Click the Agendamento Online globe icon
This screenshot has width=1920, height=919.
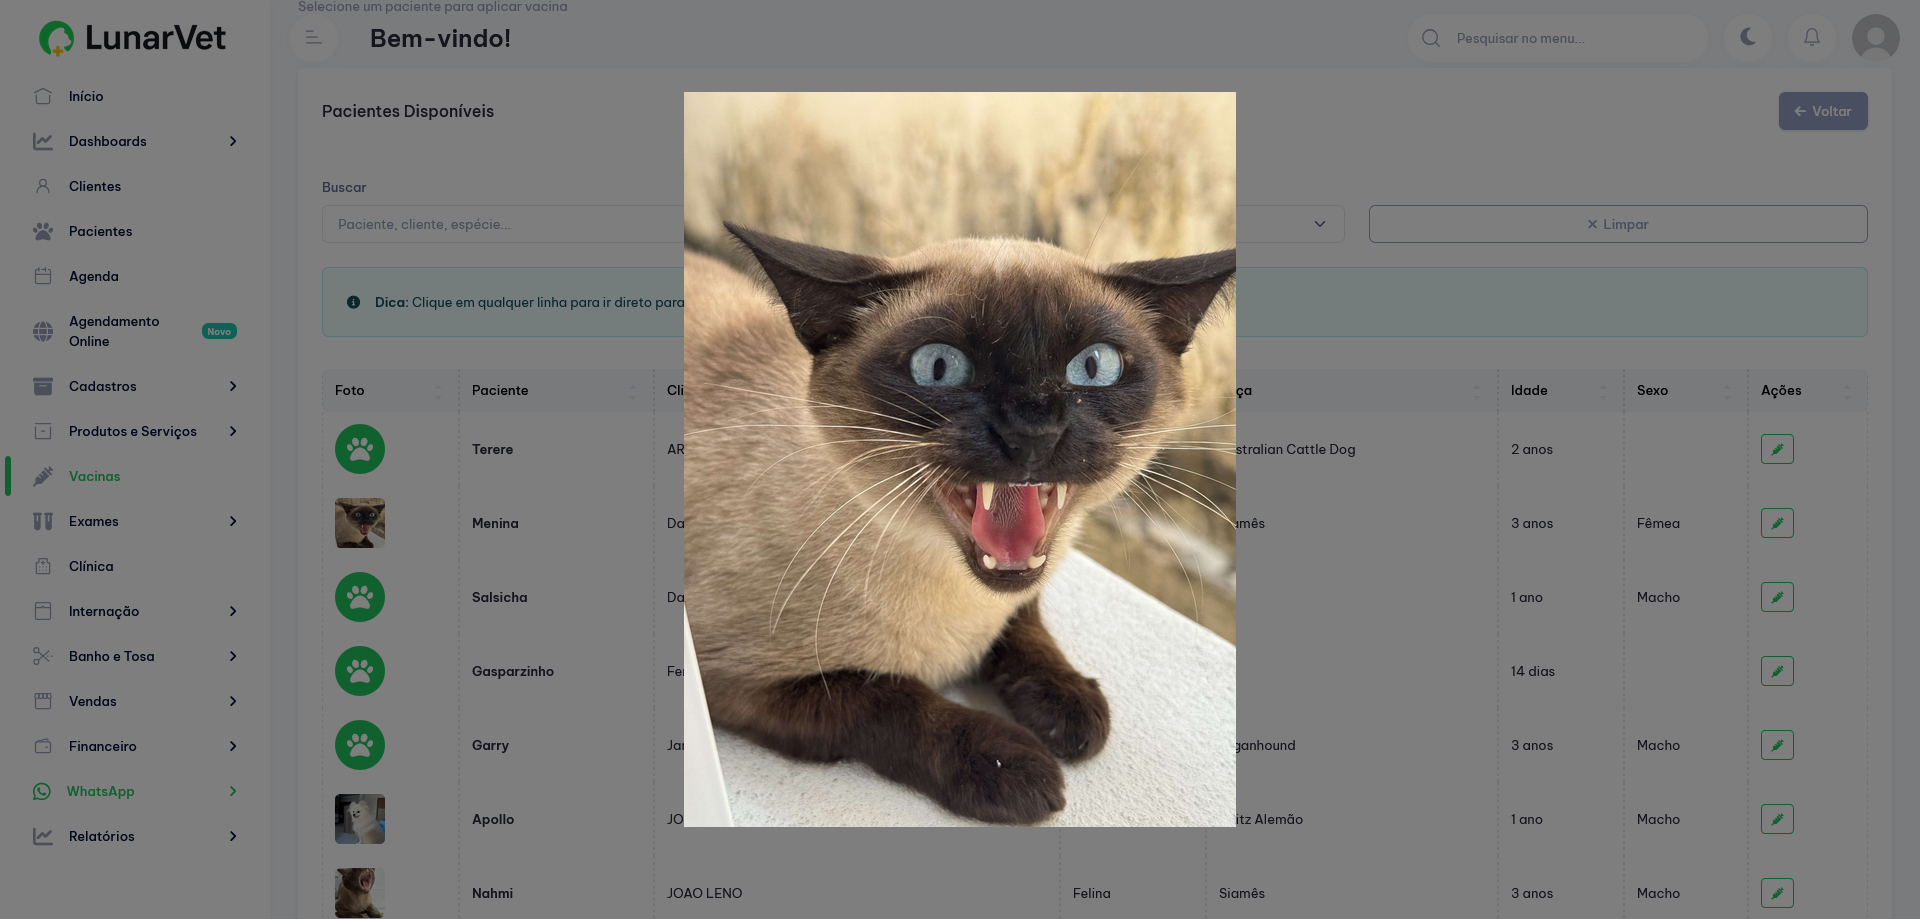pos(43,331)
